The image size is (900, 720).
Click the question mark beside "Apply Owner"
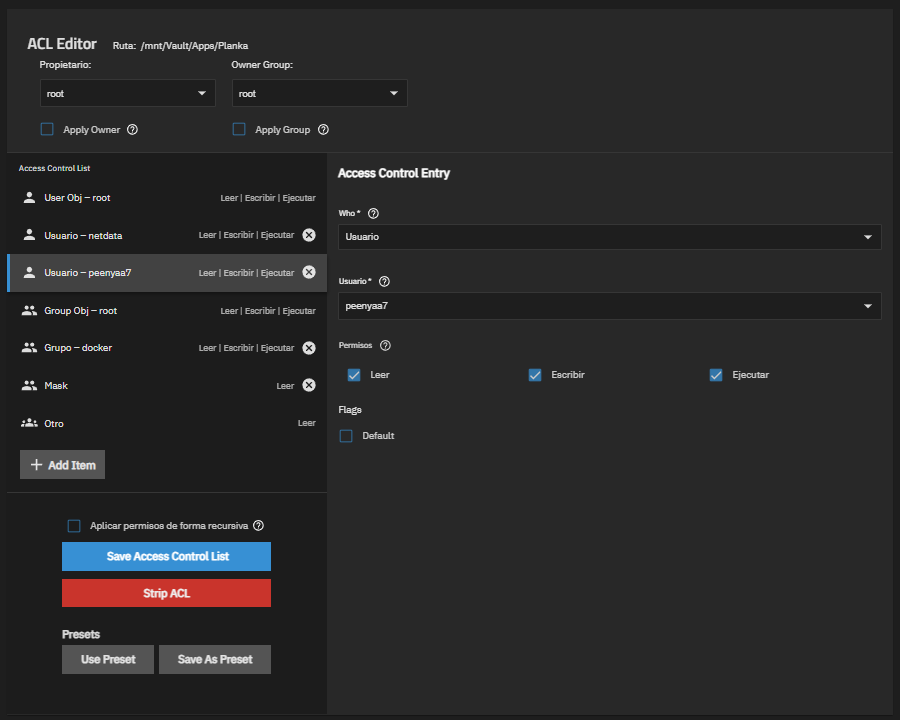pyautogui.click(x=135, y=129)
